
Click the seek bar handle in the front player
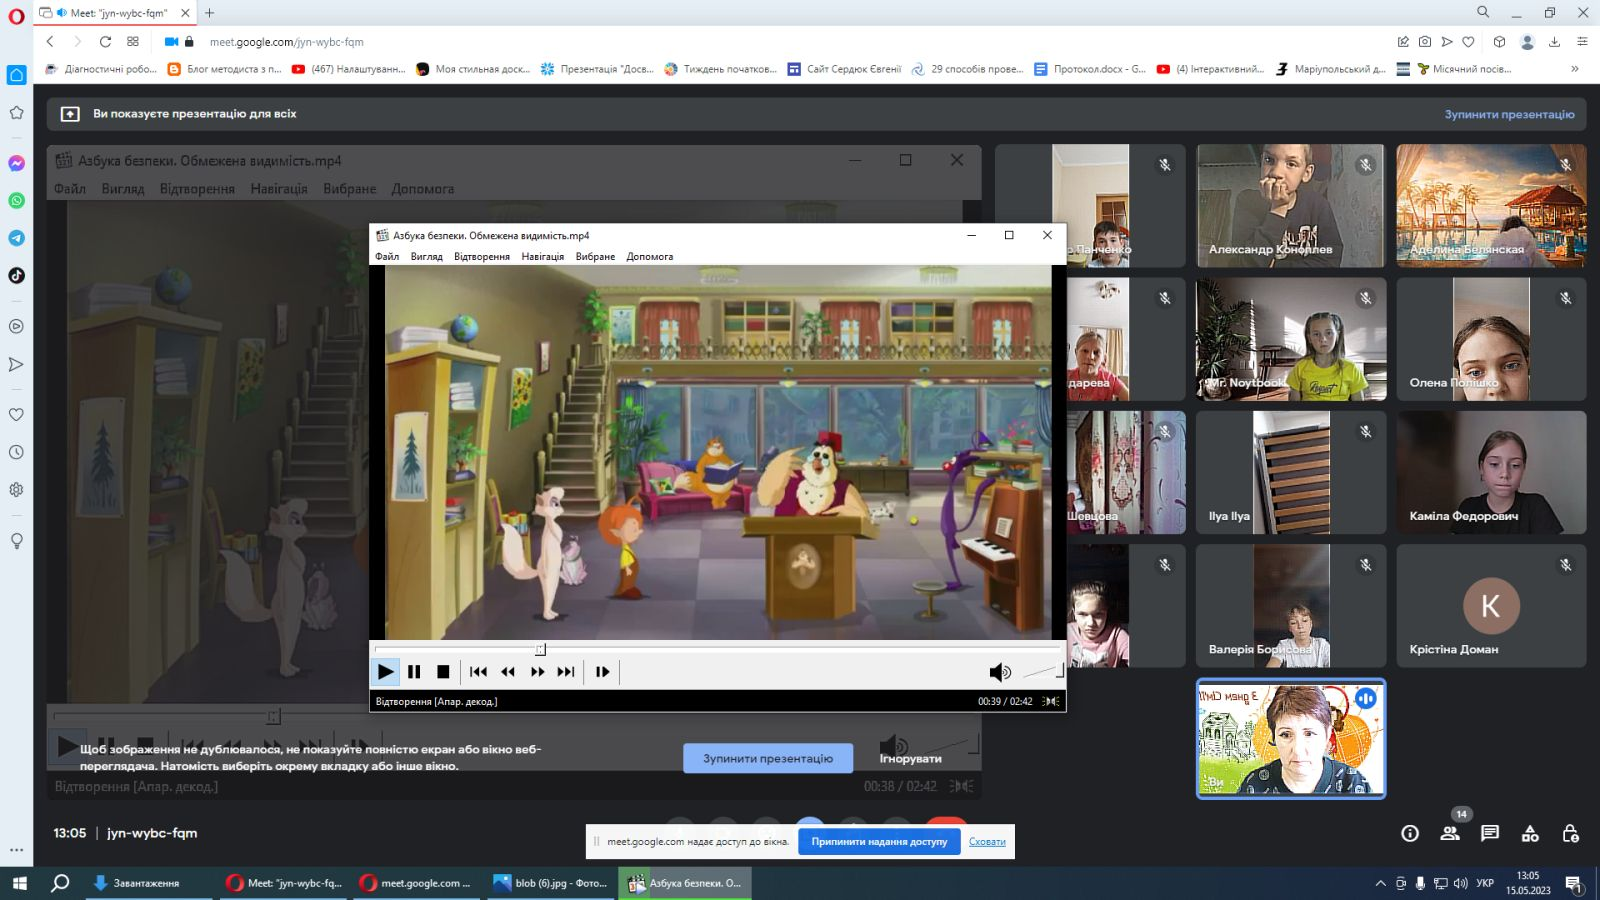tap(540, 649)
